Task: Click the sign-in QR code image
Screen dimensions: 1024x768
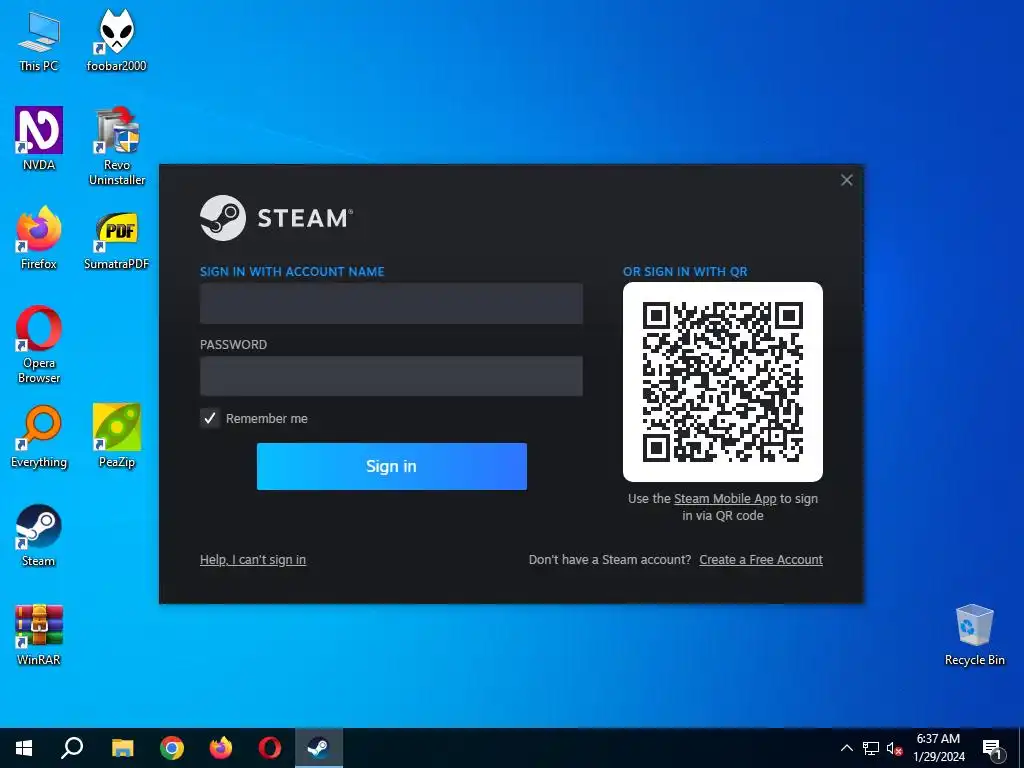Action: (723, 382)
